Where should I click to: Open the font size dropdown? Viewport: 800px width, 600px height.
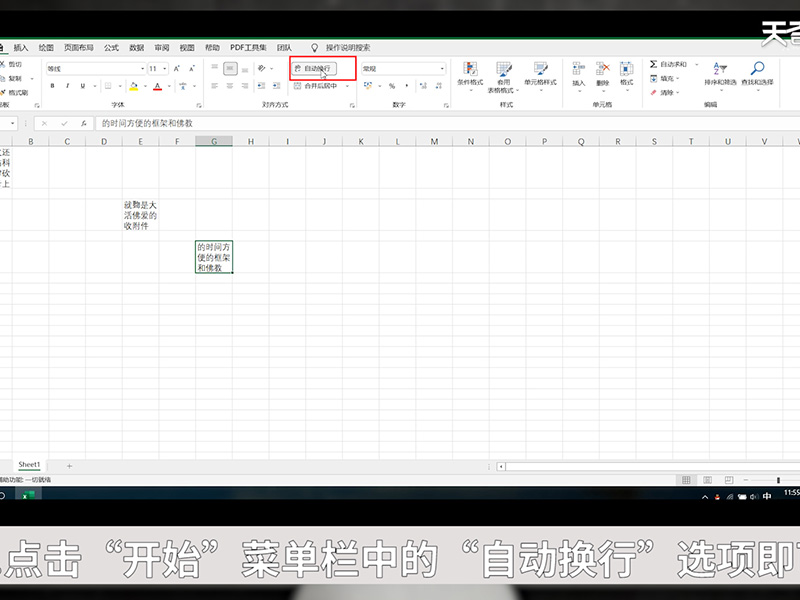pos(165,68)
